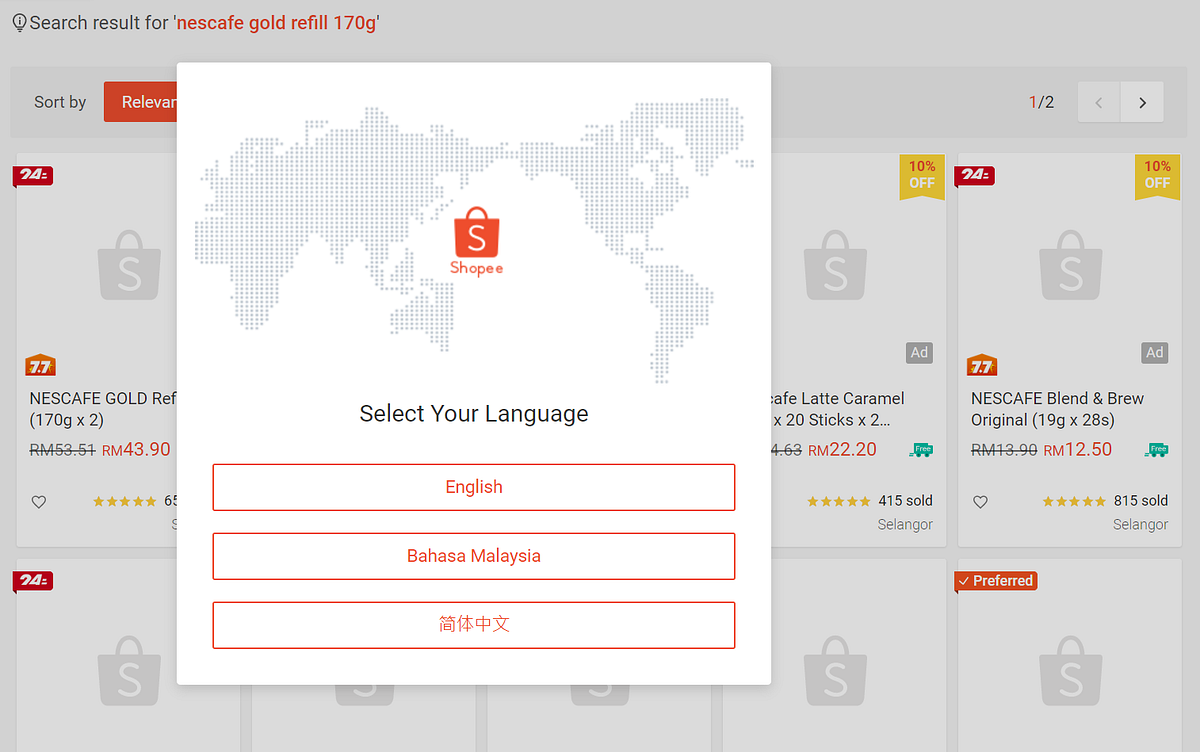
Task: Choose Bahasa Malaysia as the language
Action: [x=474, y=556]
